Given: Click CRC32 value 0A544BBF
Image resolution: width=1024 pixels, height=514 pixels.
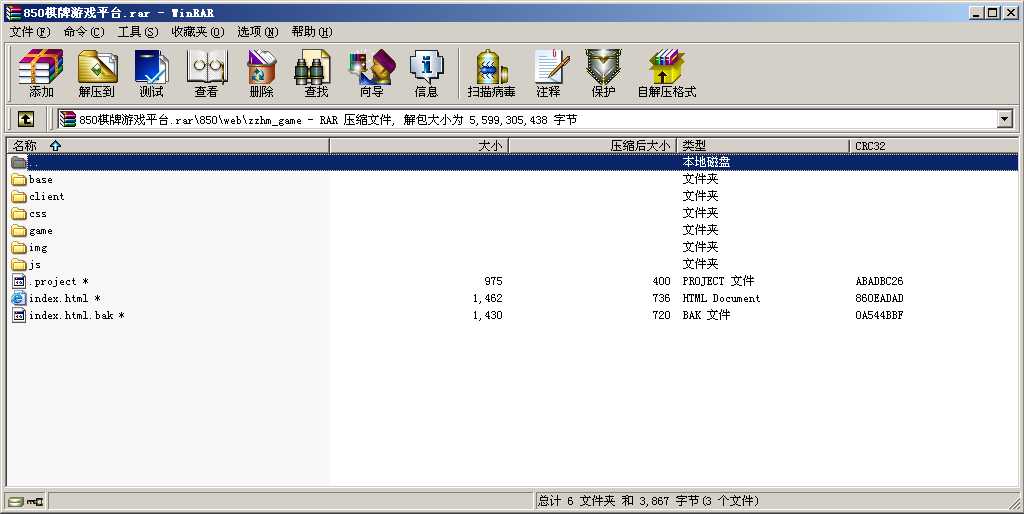Looking at the screenshot, I should (879, 315).
